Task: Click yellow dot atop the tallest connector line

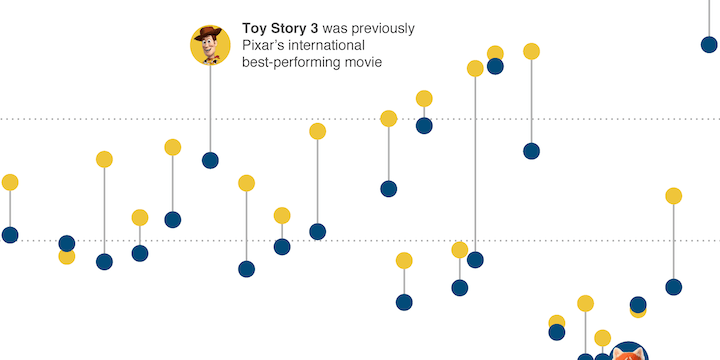Action: [475, 68]
